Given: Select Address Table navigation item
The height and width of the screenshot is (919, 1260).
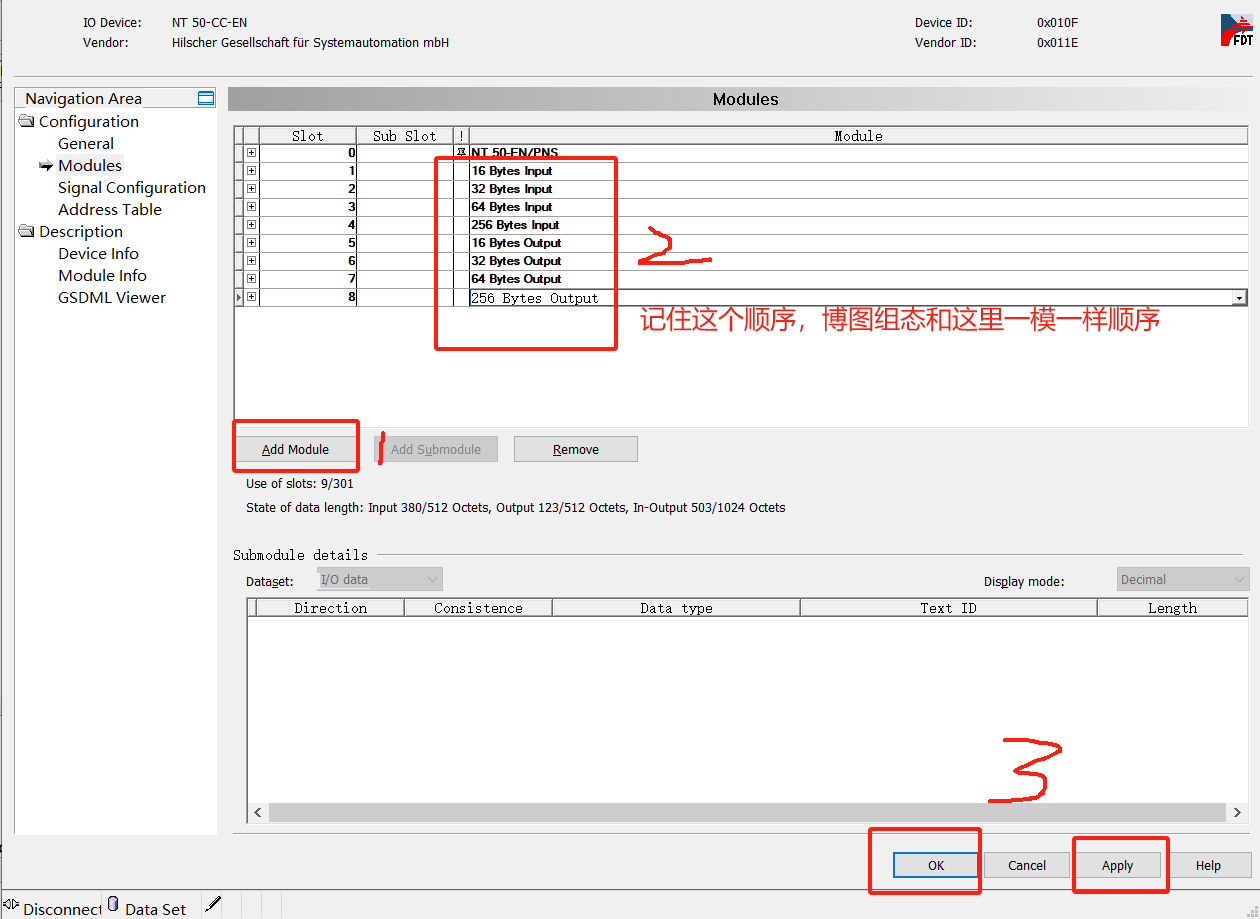Looking at the screenshot, I should pyautogui.click(x=109, y=209).
